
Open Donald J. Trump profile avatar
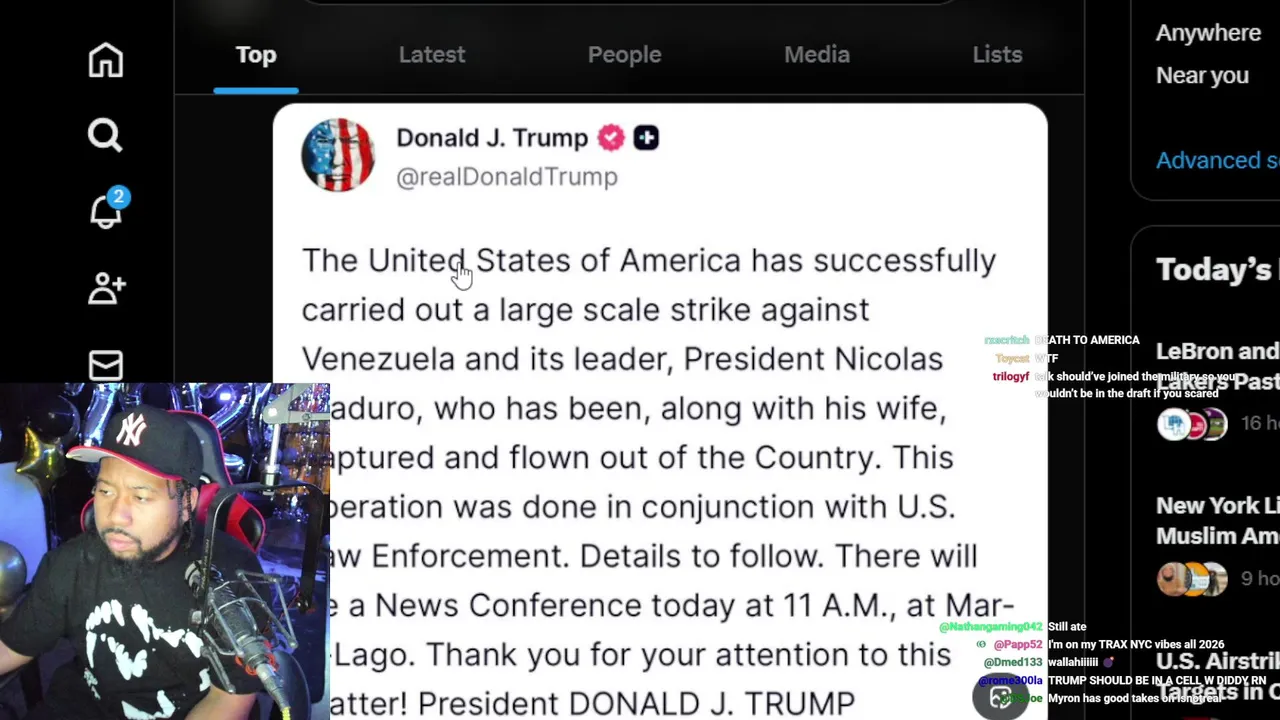pos(338,155)
